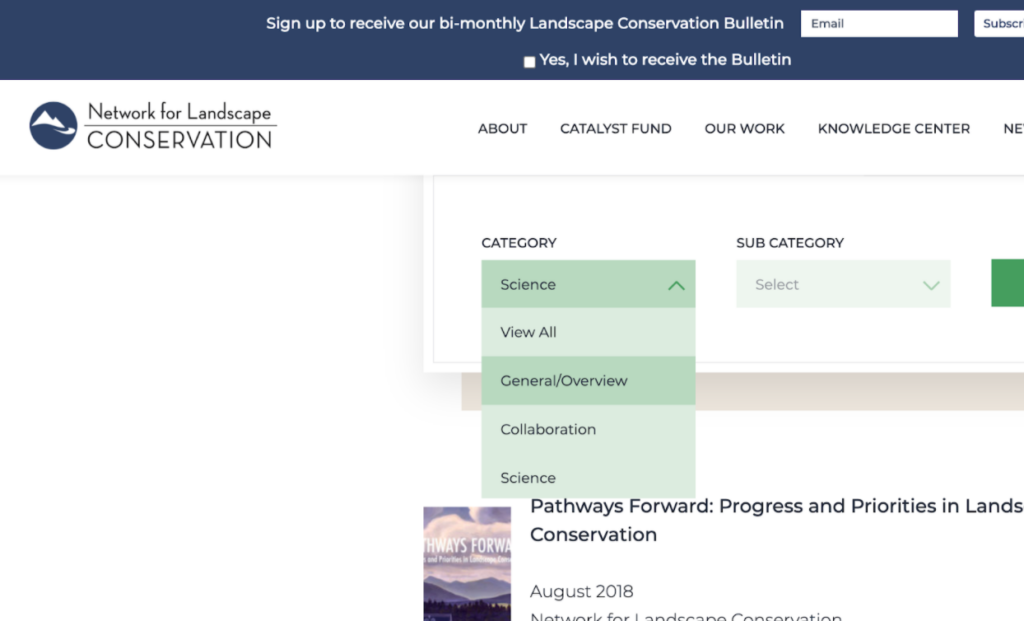Click the Network for Landscape Conservation mountain logo
Image resolution: width=1024 pixels, height=621 pixels.
[53, 126]
